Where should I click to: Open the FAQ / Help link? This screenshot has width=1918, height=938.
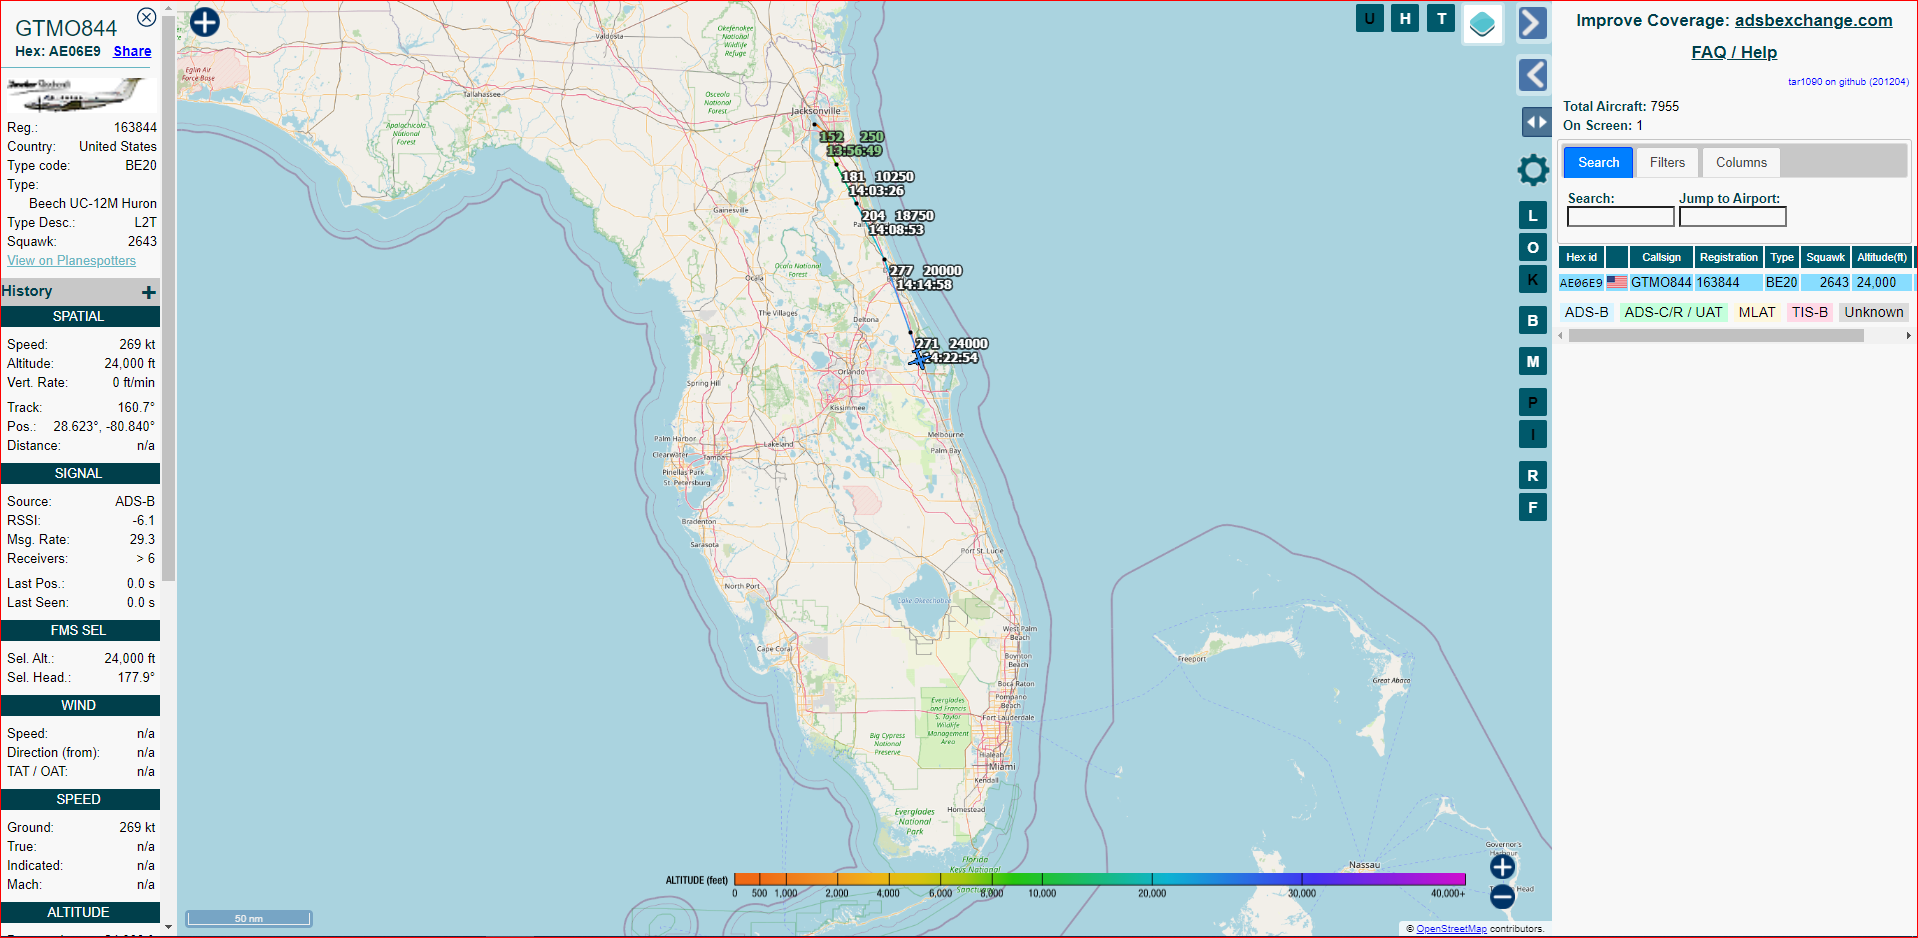pos(1734,52)
